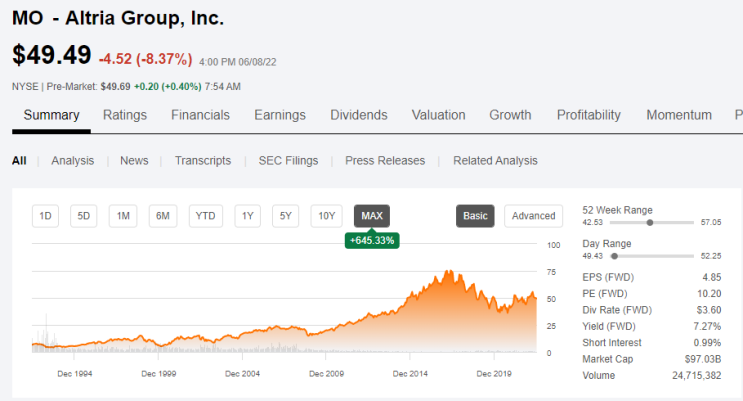Switch to the Ratings tab
The image size is (743, 401).
pos(125,115)
